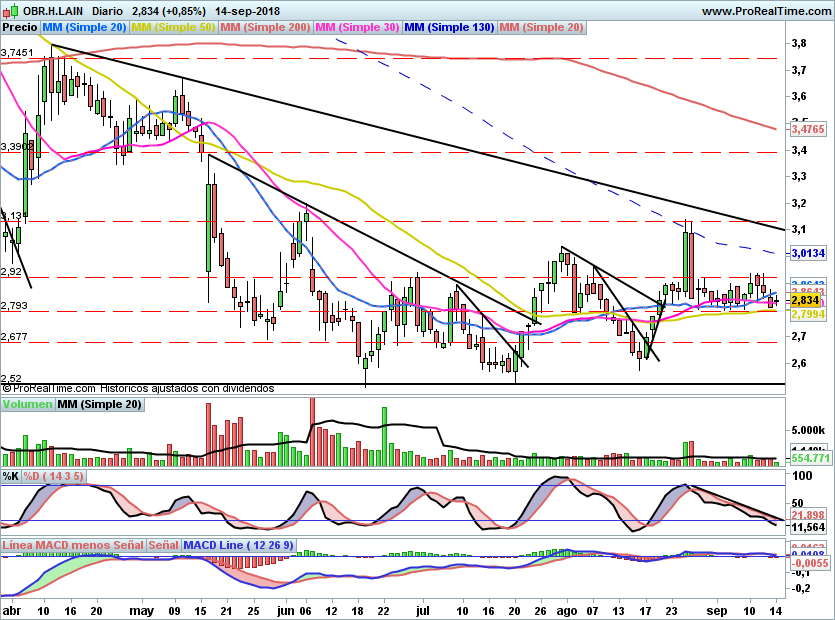This screenshot has height=620, width=835.
Task: Expand the Línea MACD menos Señal label
Action: click(72, 545)
